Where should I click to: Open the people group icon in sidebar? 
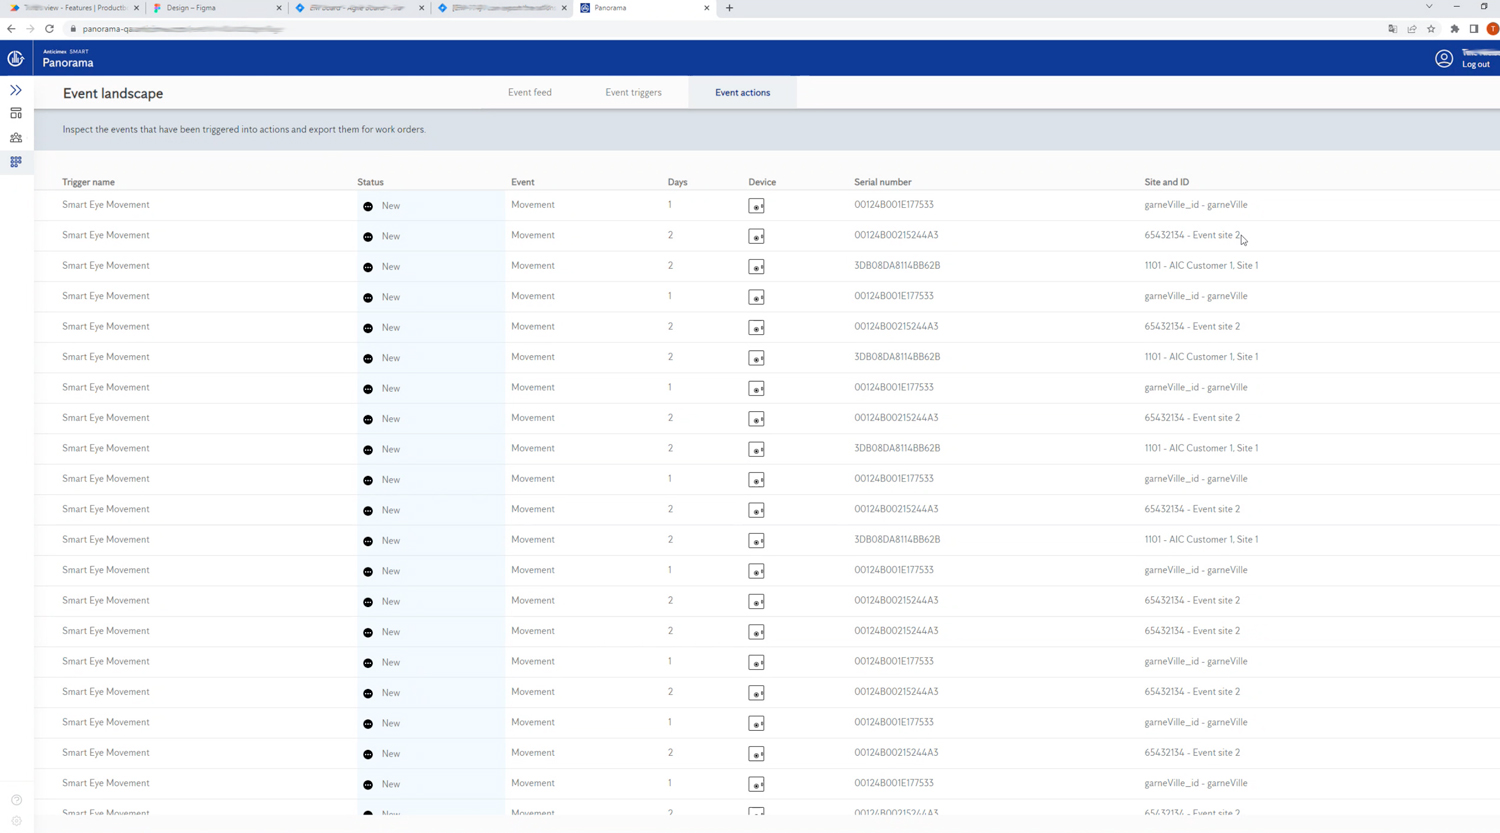click(16, 138)
